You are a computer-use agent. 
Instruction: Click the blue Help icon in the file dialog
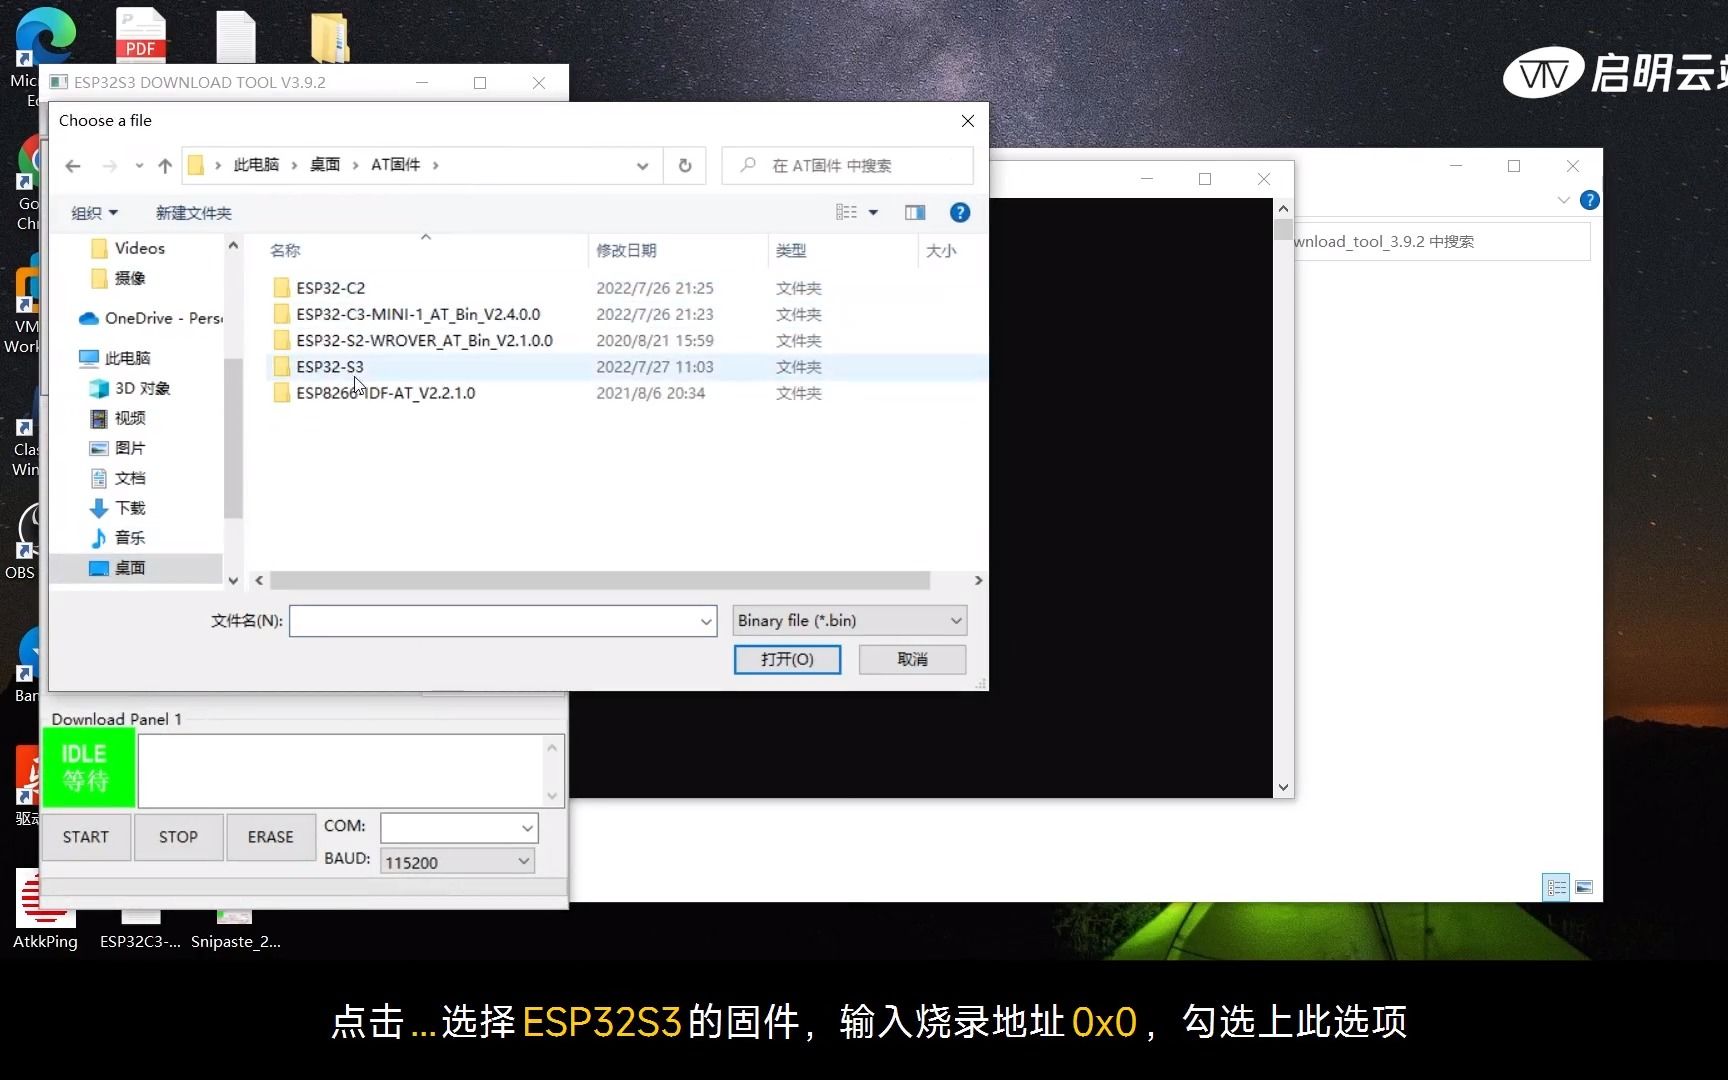click(959, 212)
